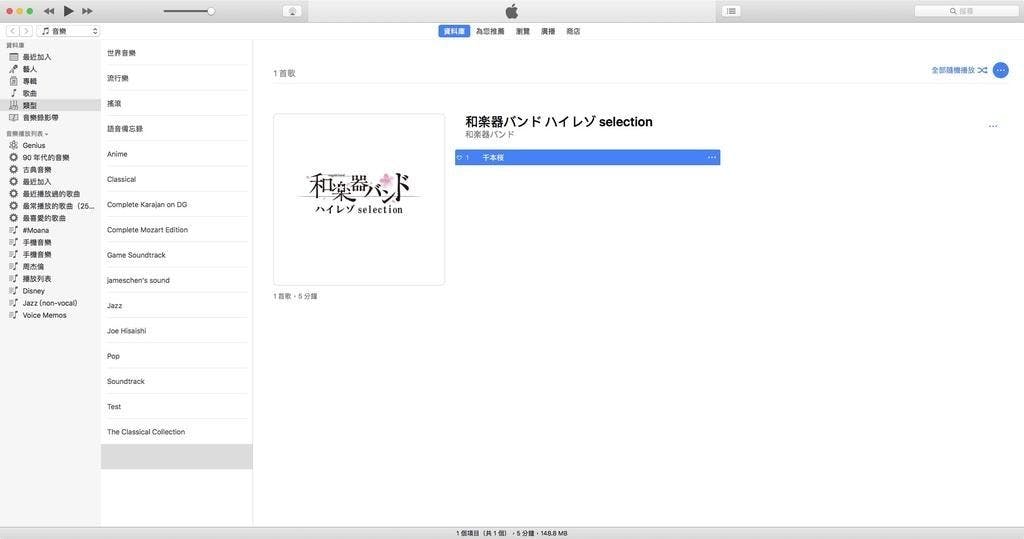Click the 和楽器バンド artist name link
The width and height of the screenshot is (1024, 539).
pyautogui.click(x=489, y=135)
